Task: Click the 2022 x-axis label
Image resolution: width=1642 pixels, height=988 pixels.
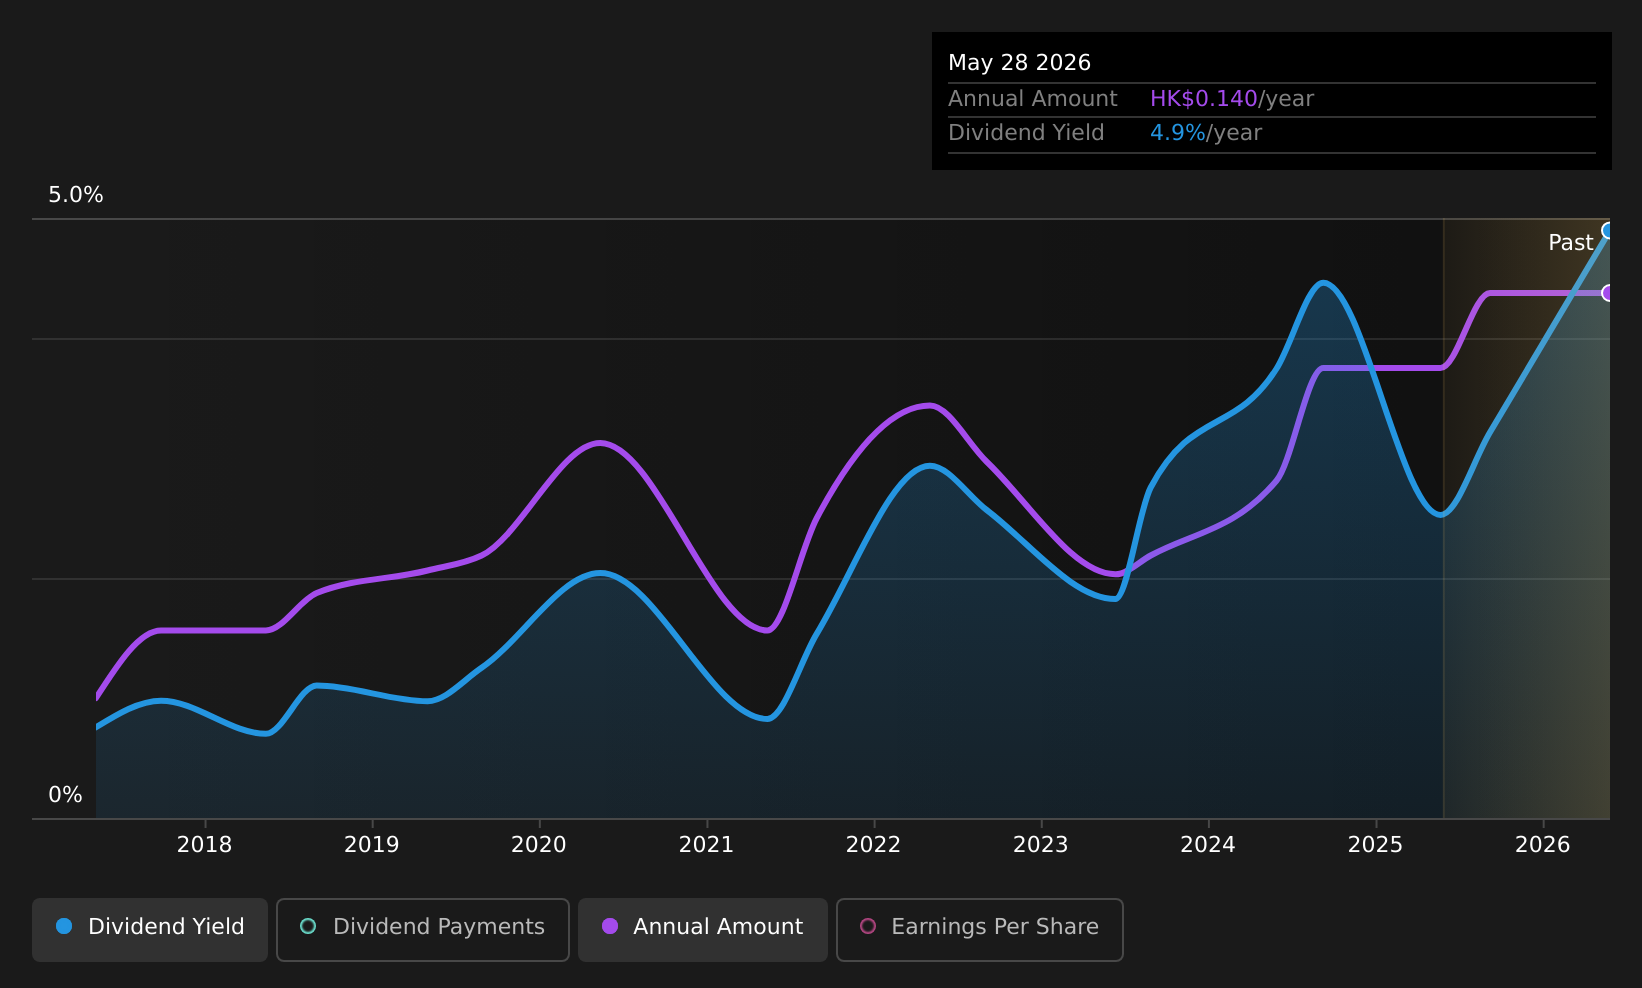Action: [x=874, y=845]
